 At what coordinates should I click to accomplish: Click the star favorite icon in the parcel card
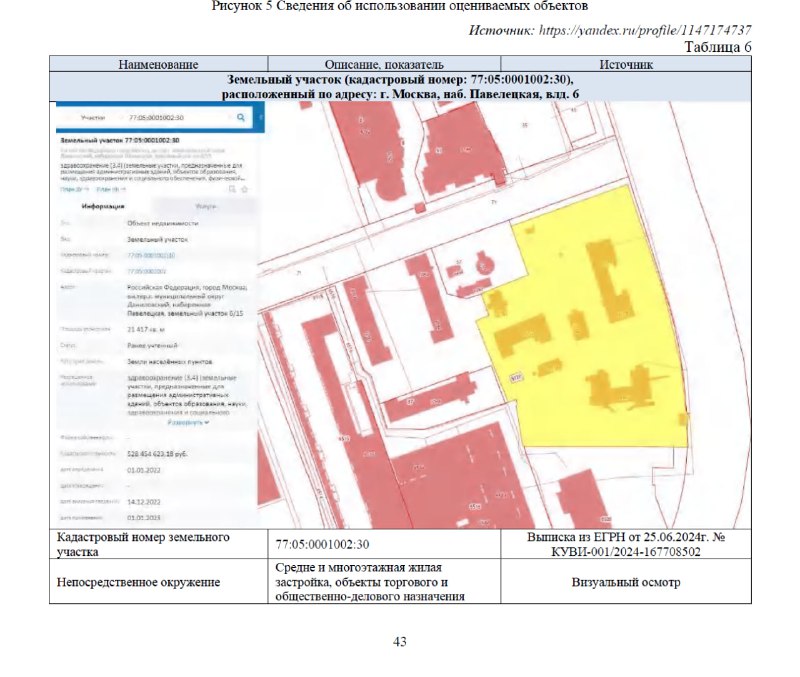(x=244, y=189)
